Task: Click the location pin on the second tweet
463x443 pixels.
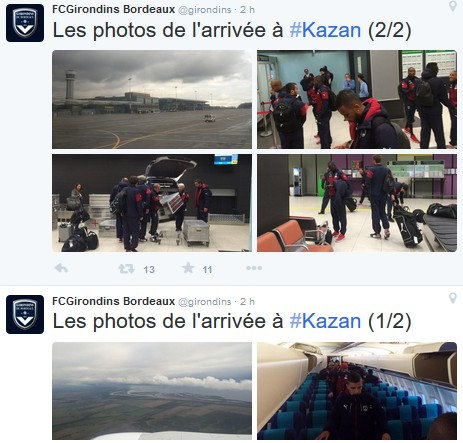Action: click(x=453, y=298)
